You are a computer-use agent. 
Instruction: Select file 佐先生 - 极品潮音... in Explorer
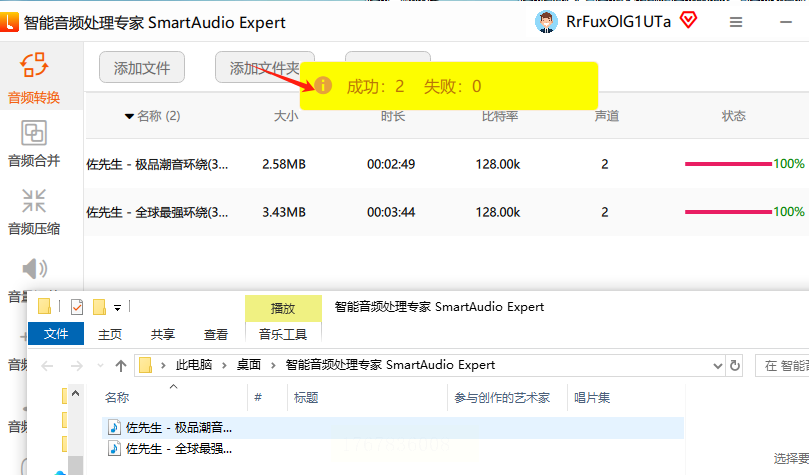(x=393, y=428)
